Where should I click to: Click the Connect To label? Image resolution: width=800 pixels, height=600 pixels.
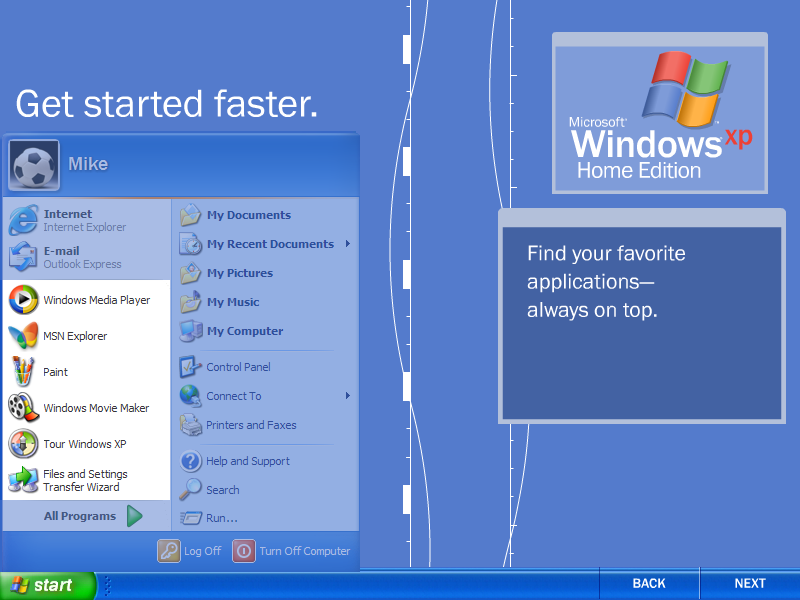234,396
